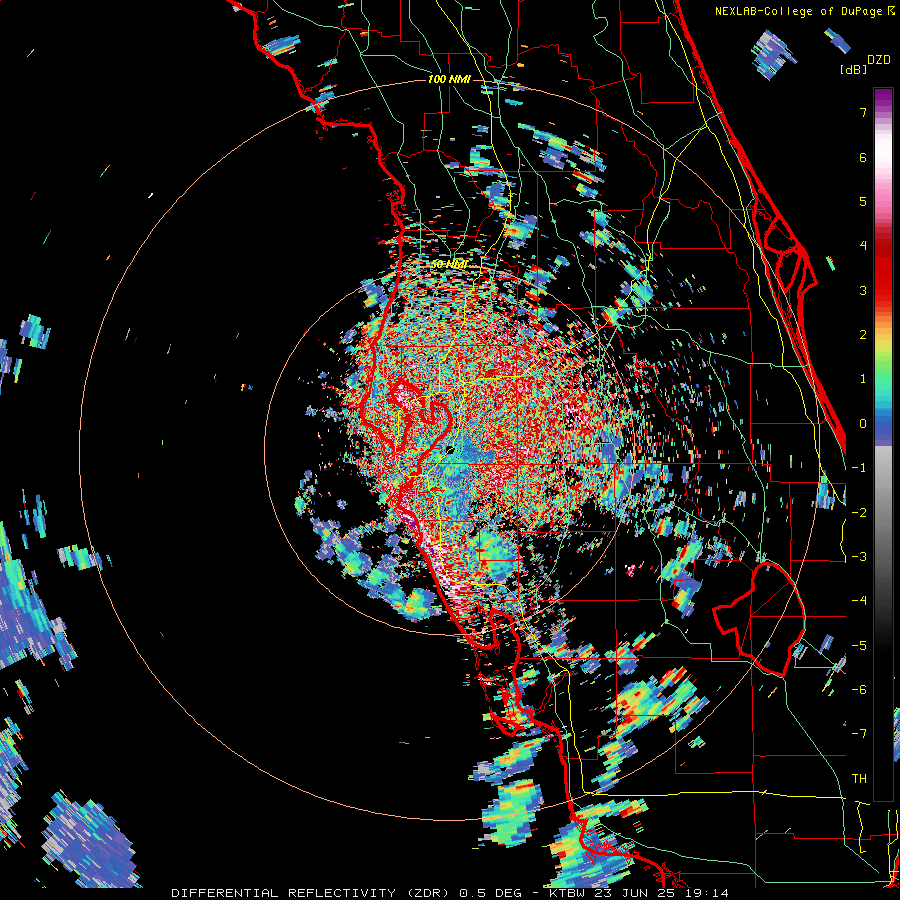Select the "3" value on the legend

pyautogui.click(x=863, y=290)
